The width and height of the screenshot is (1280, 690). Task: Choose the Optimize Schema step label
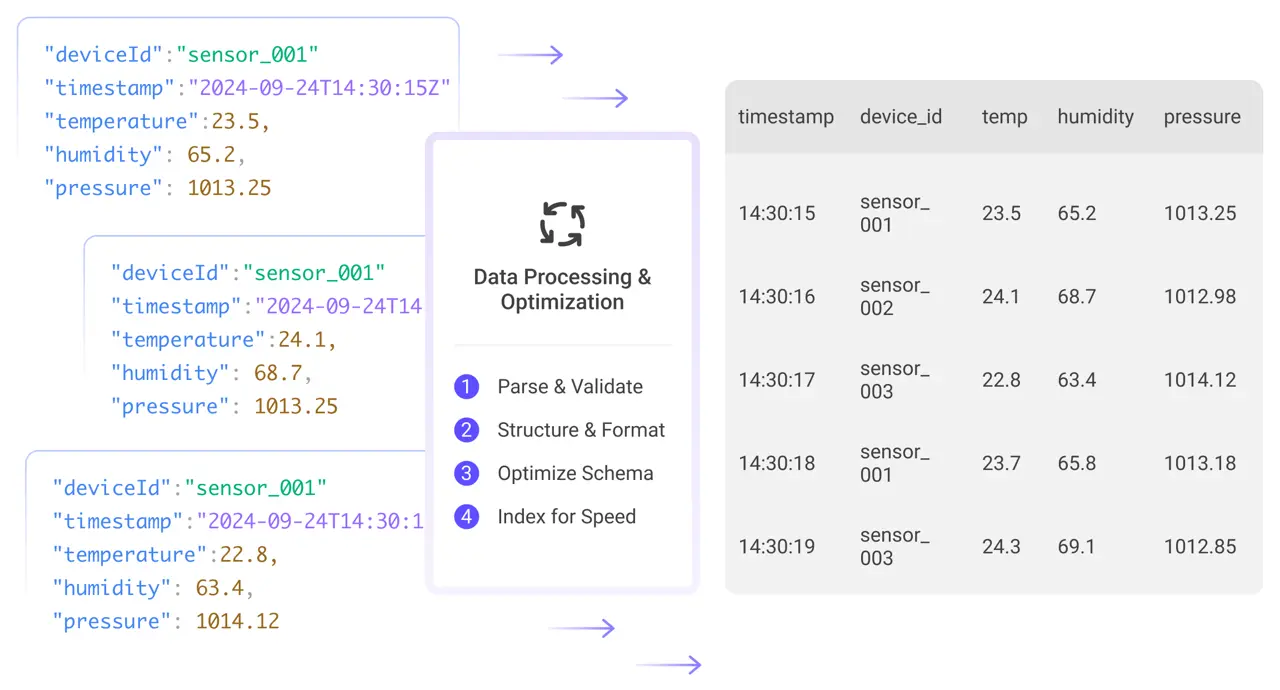(x=575, y=474)
